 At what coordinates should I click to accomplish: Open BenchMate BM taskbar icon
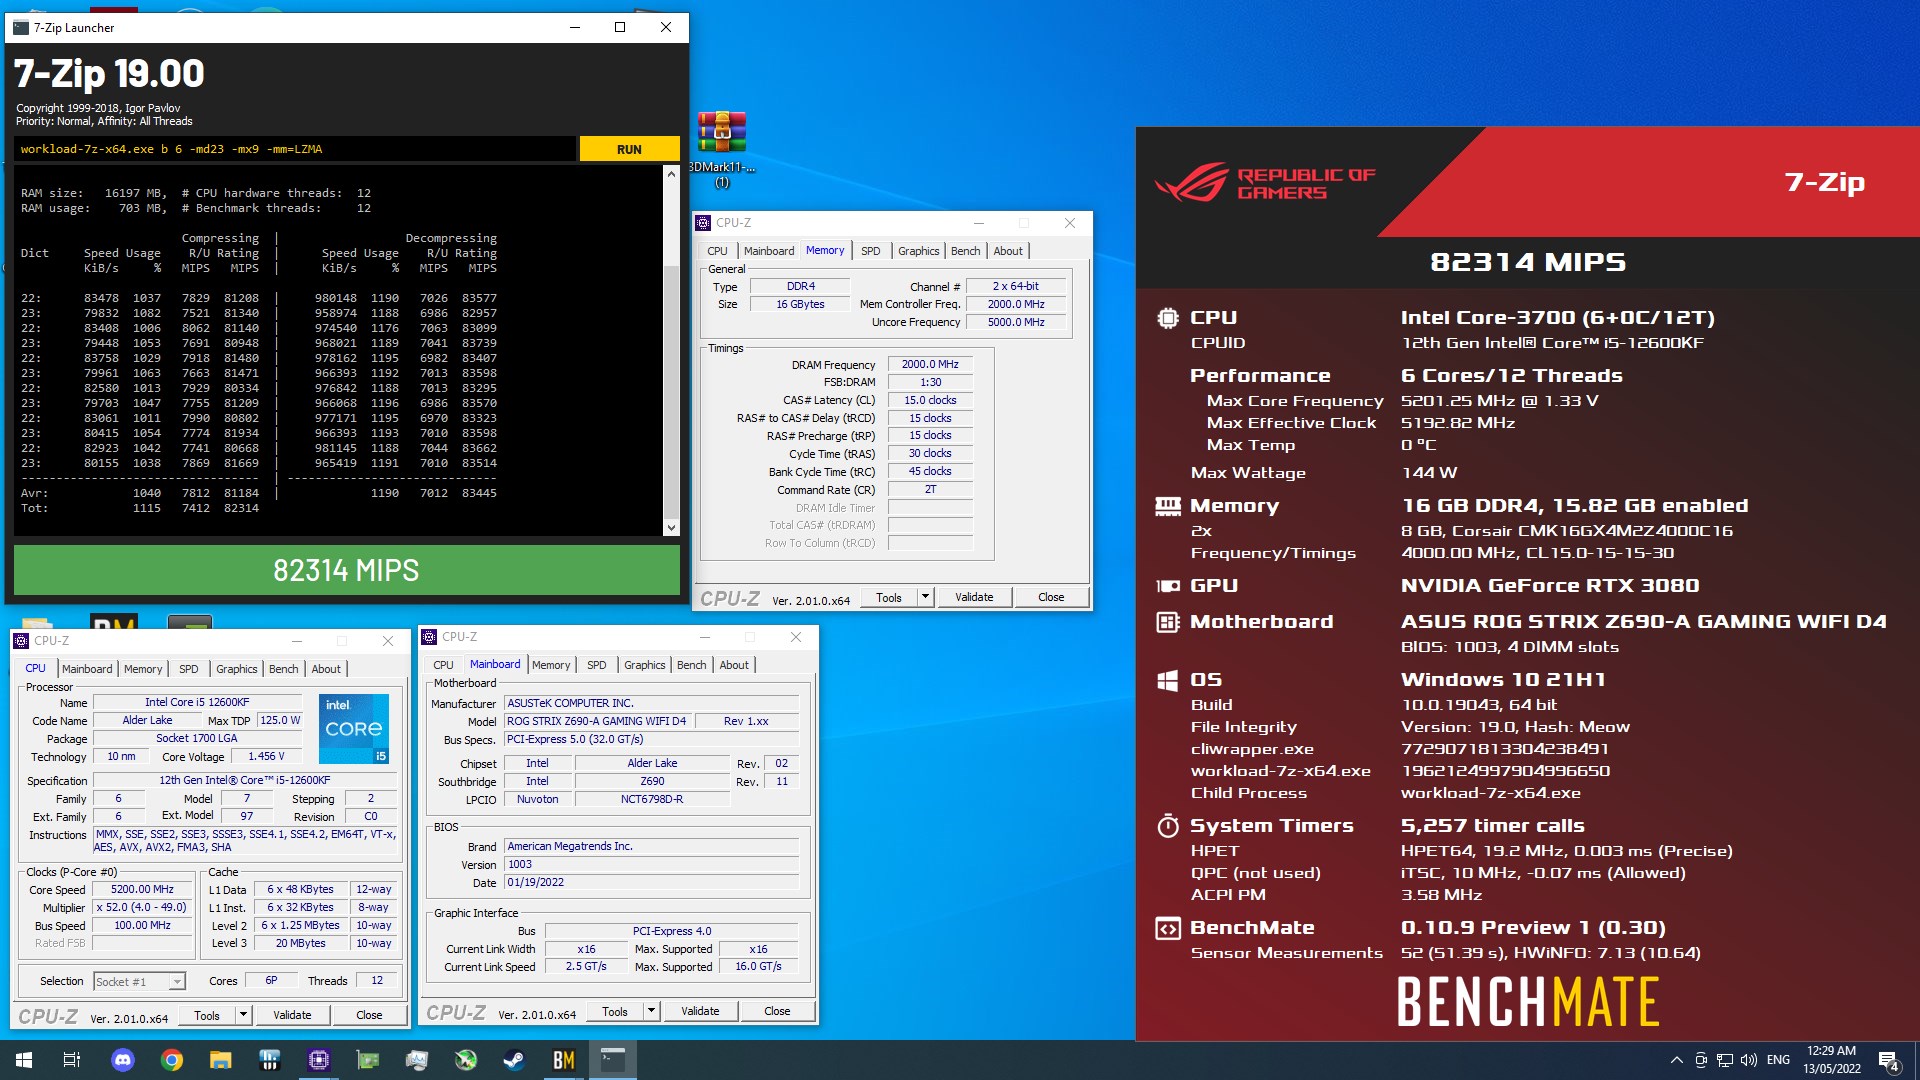tap(564, 1060)
